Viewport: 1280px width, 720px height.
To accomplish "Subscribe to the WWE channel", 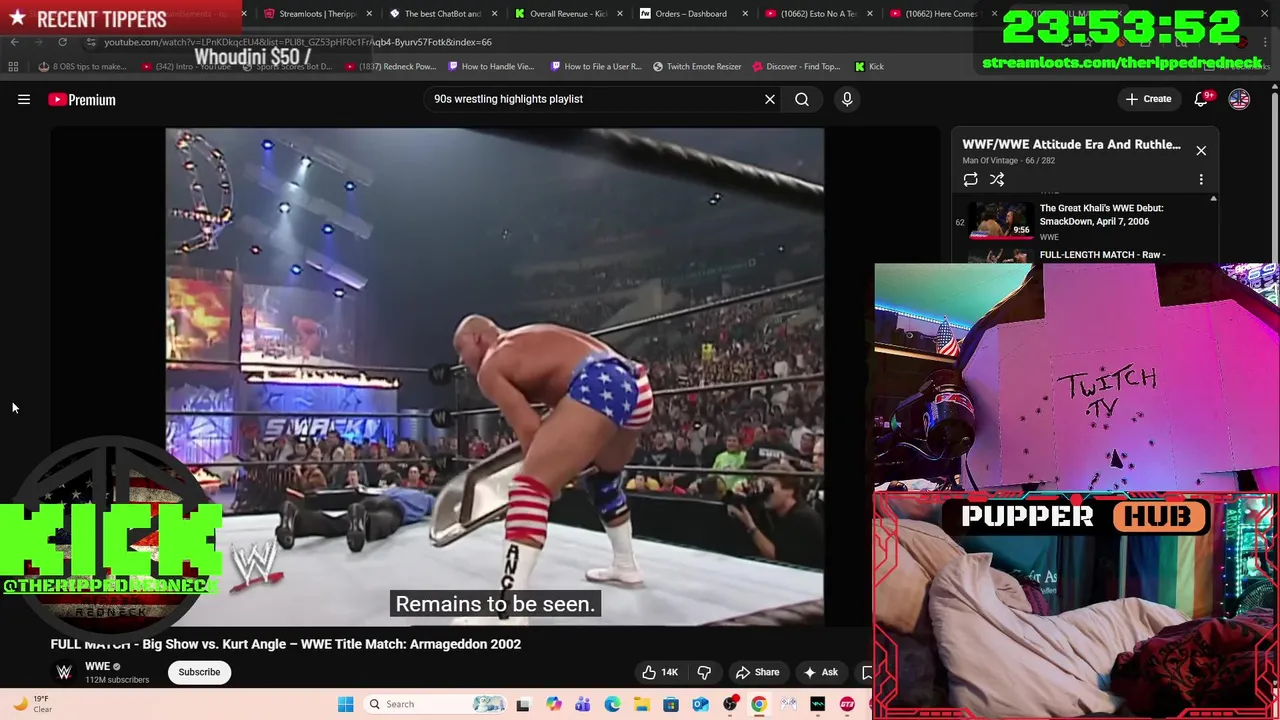I will pyautogui.click(x=199, y=672).
